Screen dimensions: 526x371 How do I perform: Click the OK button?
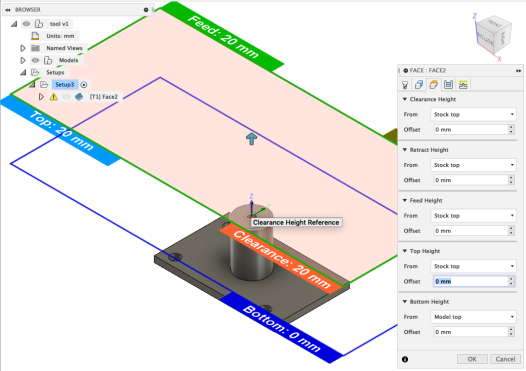coord(472,359)
